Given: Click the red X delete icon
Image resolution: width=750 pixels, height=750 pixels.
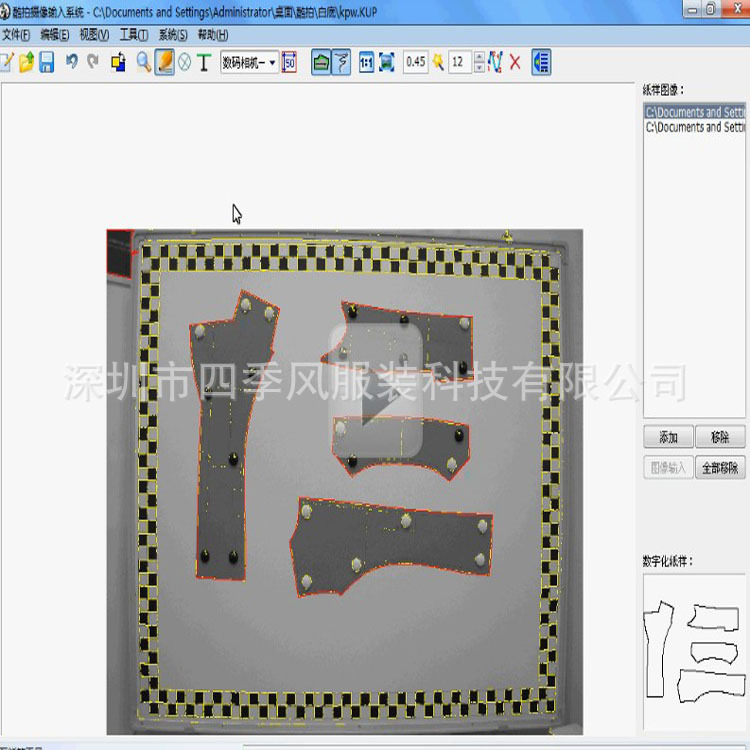Looking at the screenshot, I should [515, 63].
